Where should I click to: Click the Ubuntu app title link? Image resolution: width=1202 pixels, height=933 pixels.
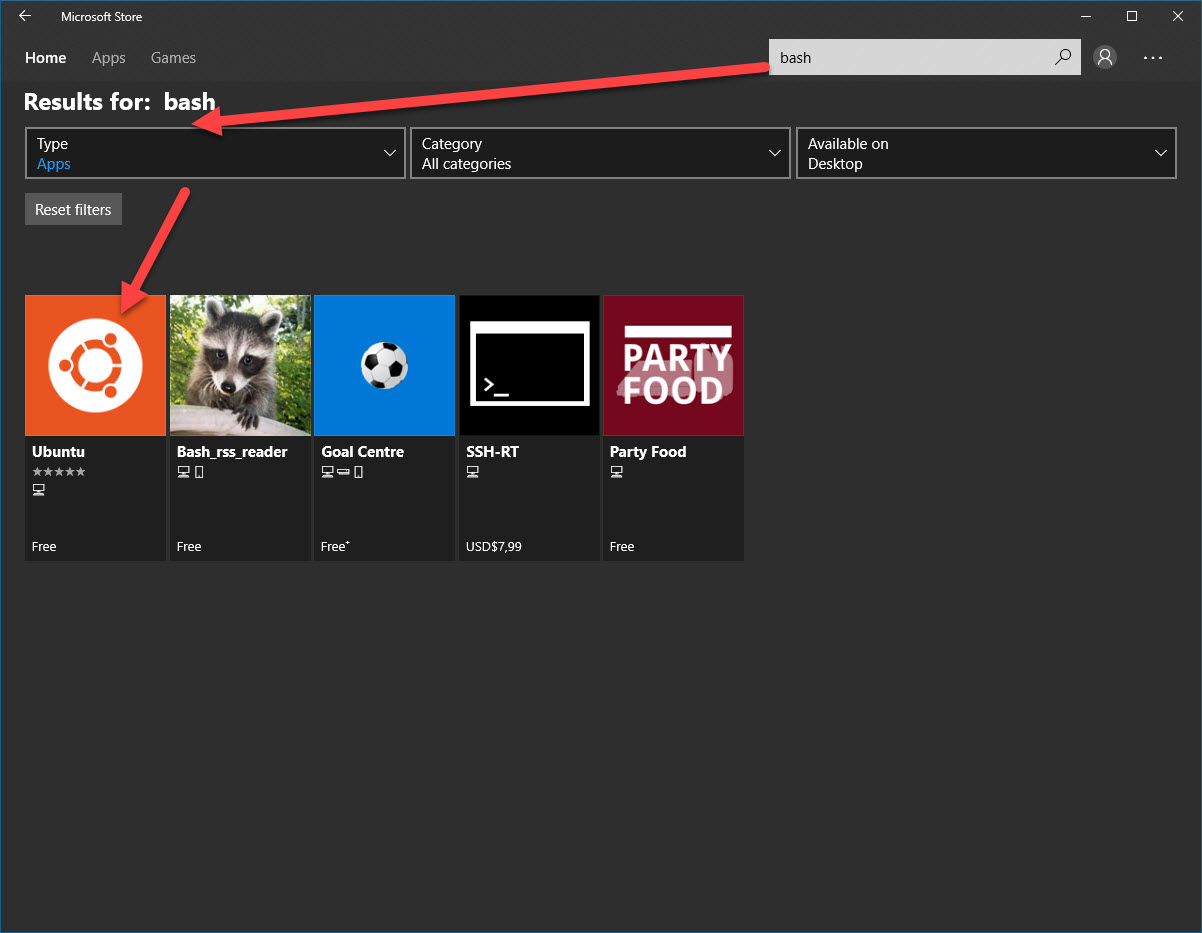pyautogui.click(x=58, y=452)
